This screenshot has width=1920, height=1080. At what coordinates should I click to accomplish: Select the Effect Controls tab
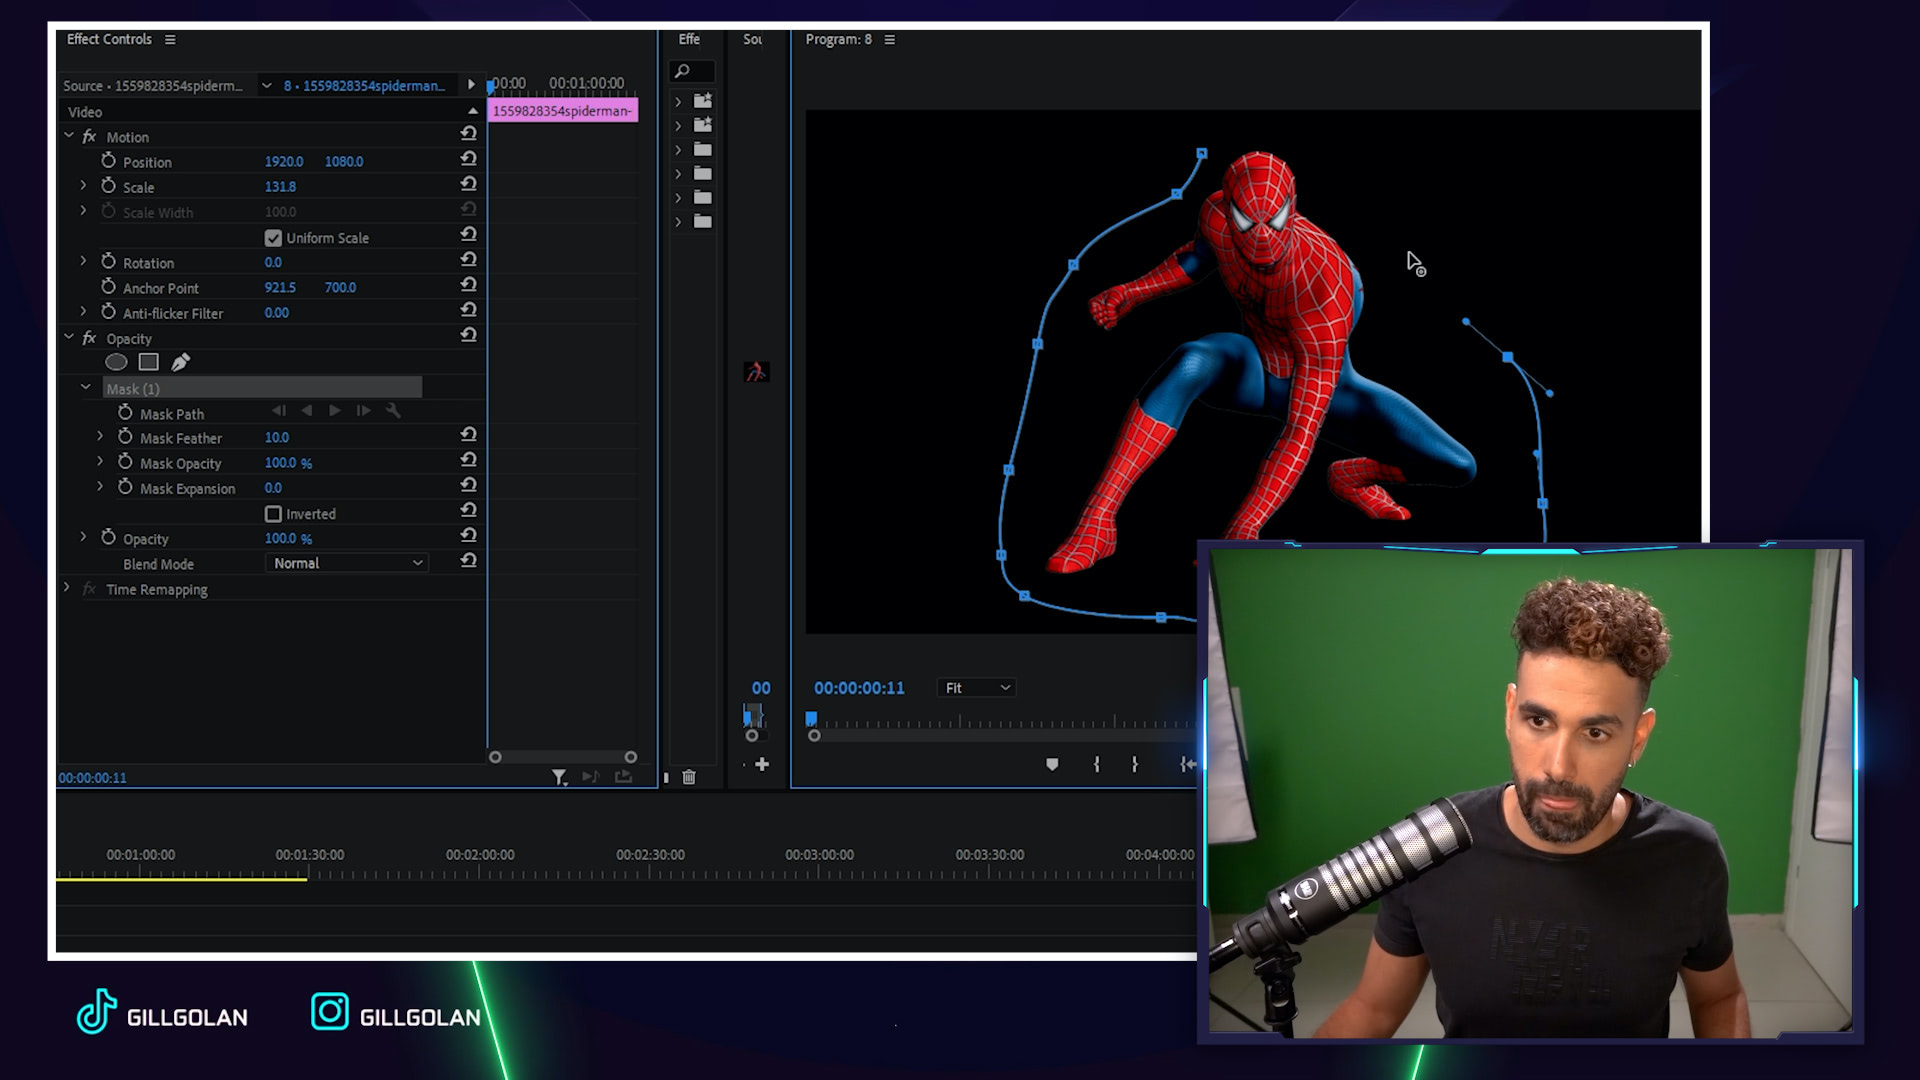coord(109,40)
